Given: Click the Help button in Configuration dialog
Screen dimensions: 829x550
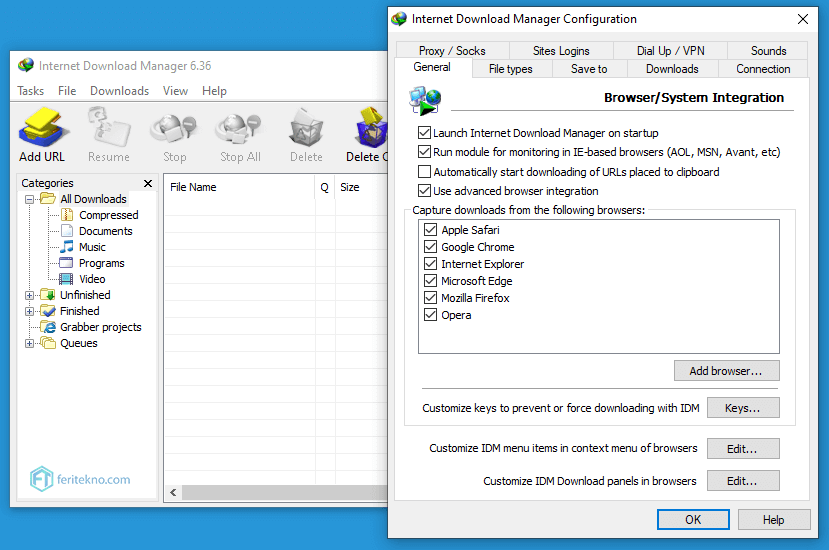Looking at the screenshot, I should pyautogui.click(x=774, y=519).
